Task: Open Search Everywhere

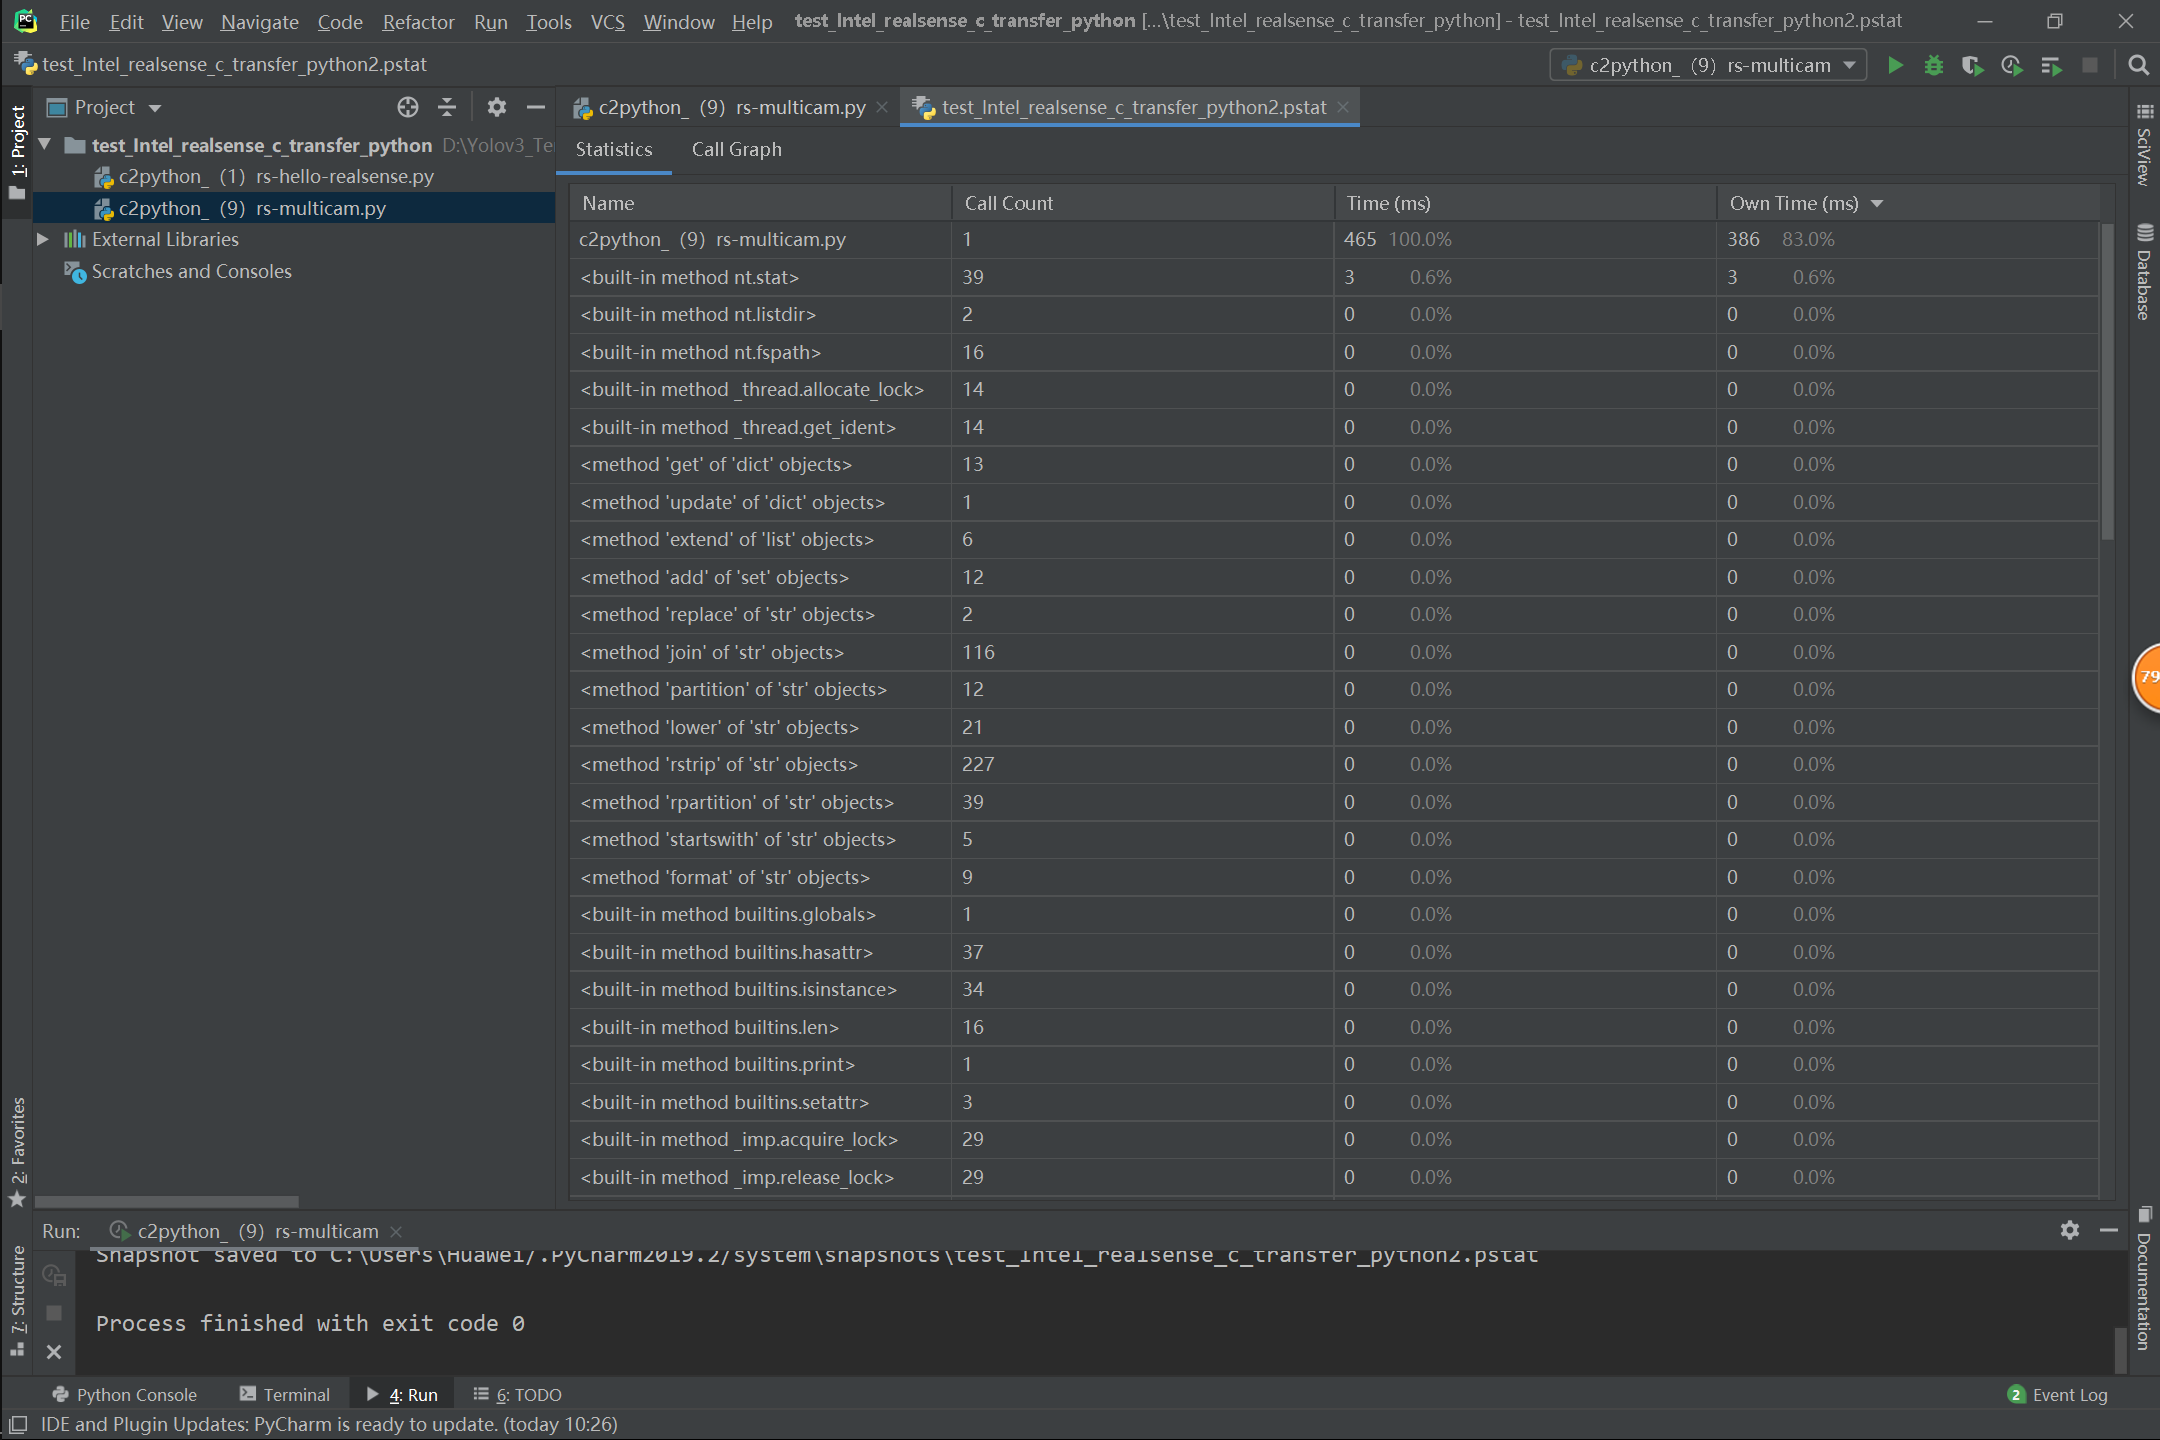Action: (2137, 65)
